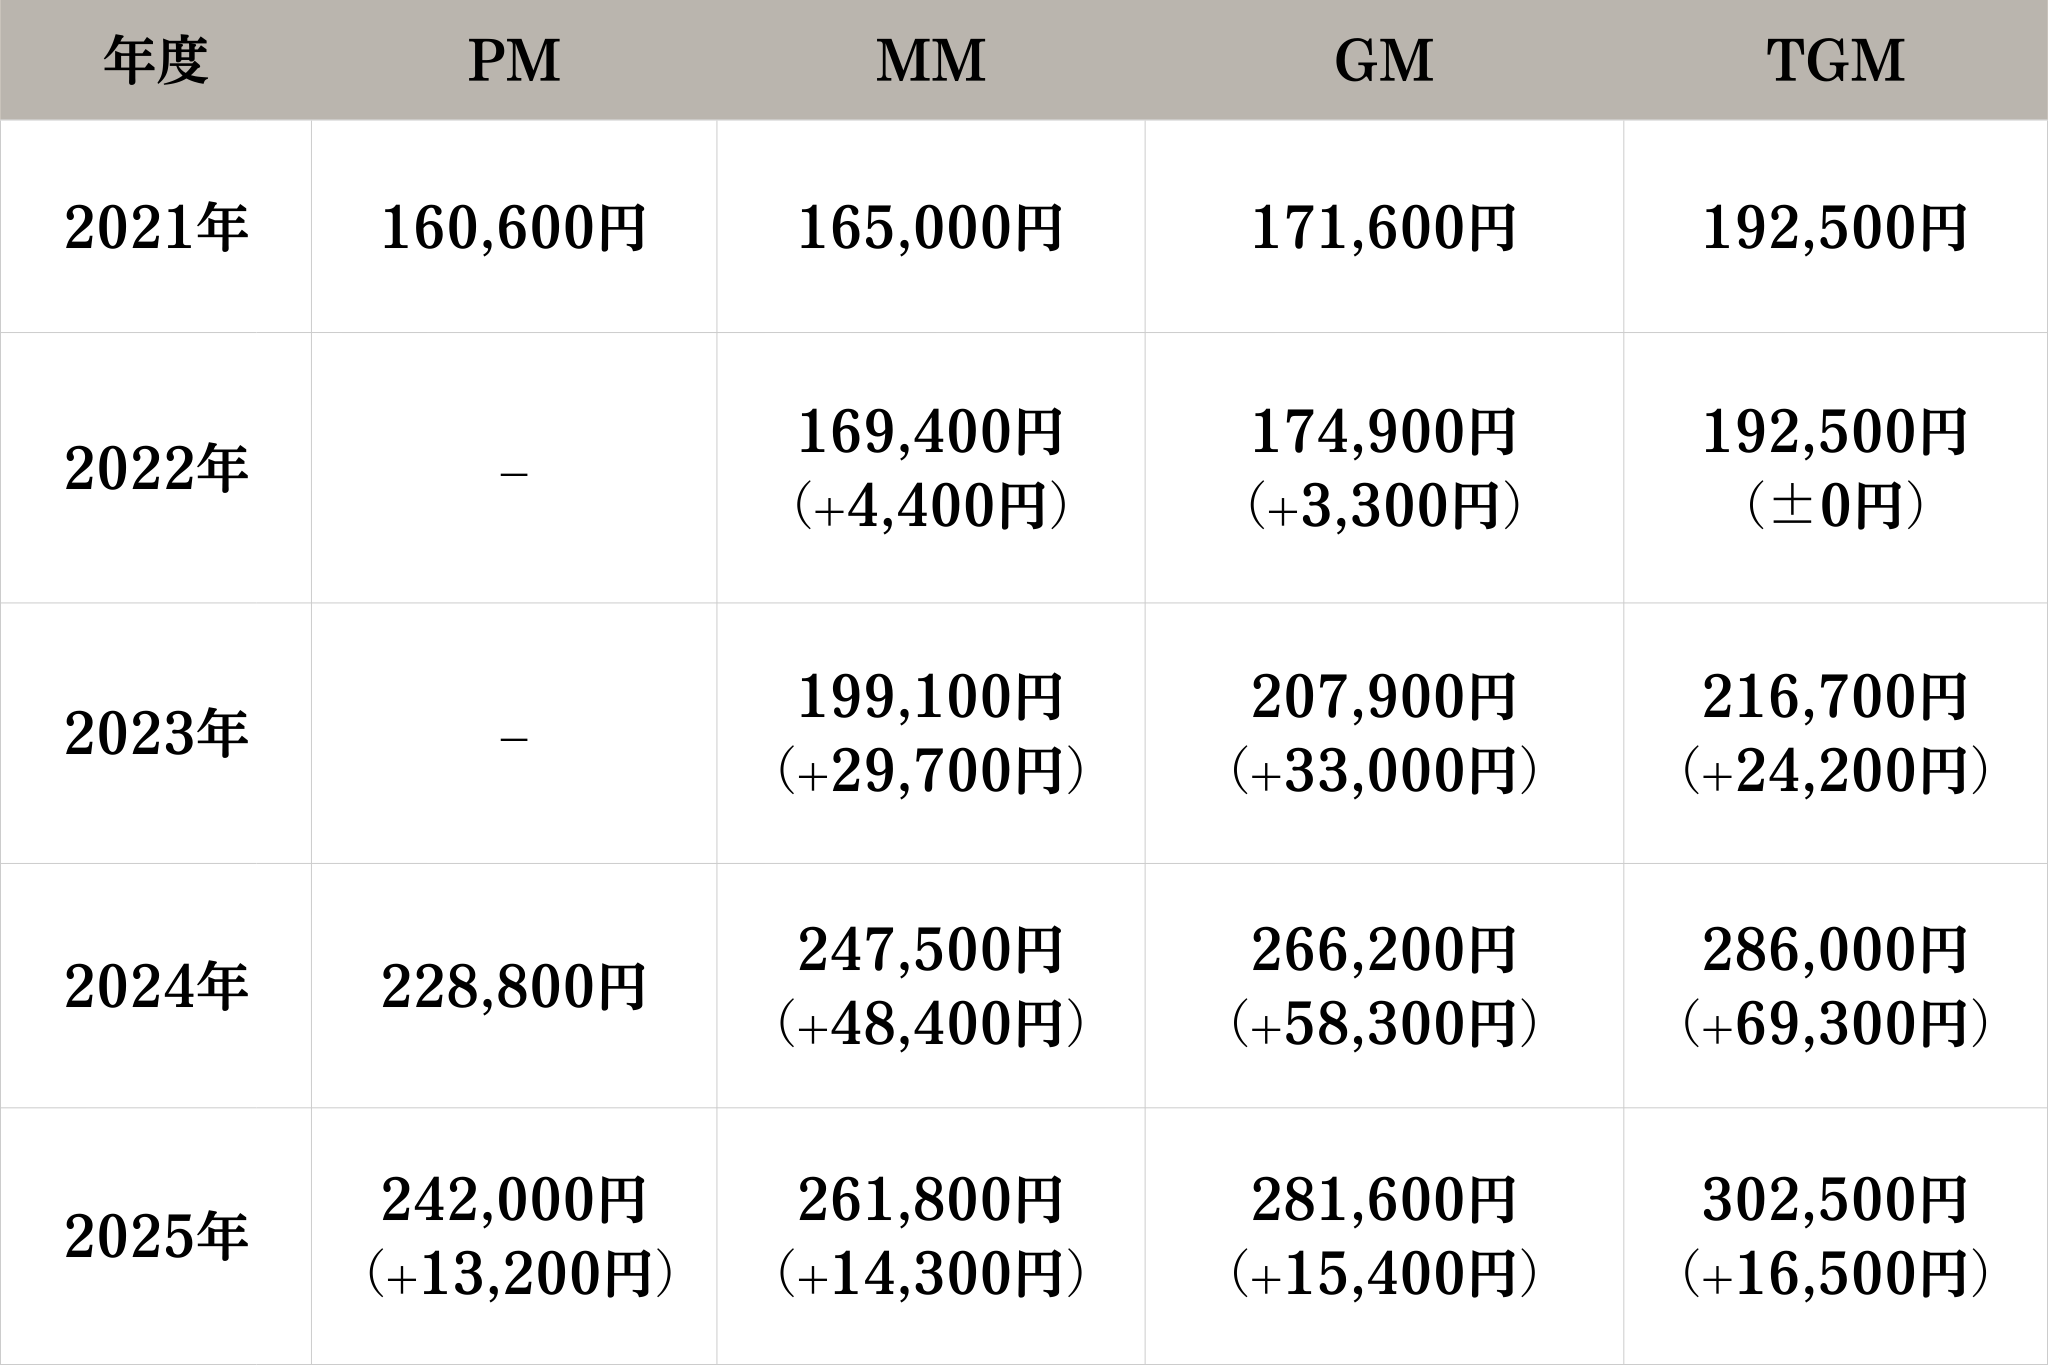Select the +13,200円 increase in PM column

coord(513,1274)
